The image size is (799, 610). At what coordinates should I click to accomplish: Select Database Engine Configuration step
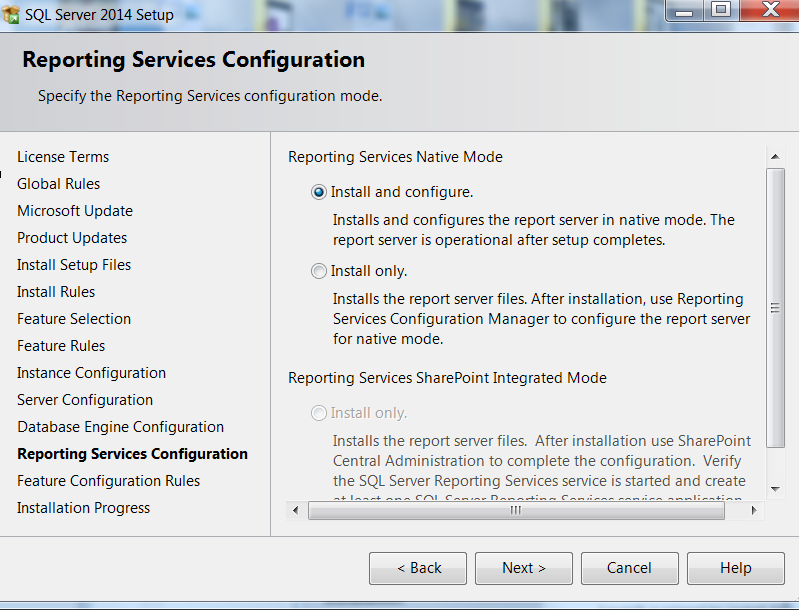click(x=120, y=427)
